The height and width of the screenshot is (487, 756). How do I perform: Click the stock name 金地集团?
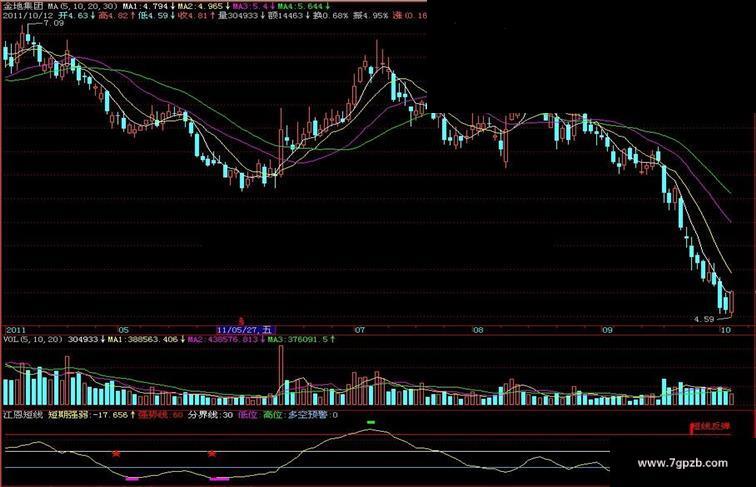[23, 6]
